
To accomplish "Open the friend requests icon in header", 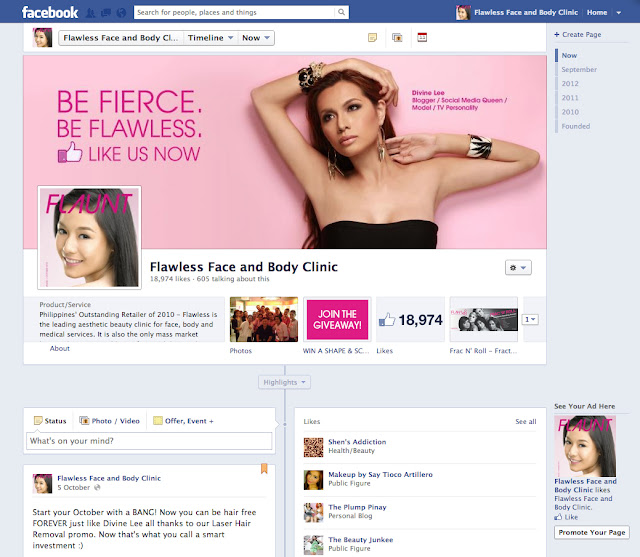I will point(90,13).
